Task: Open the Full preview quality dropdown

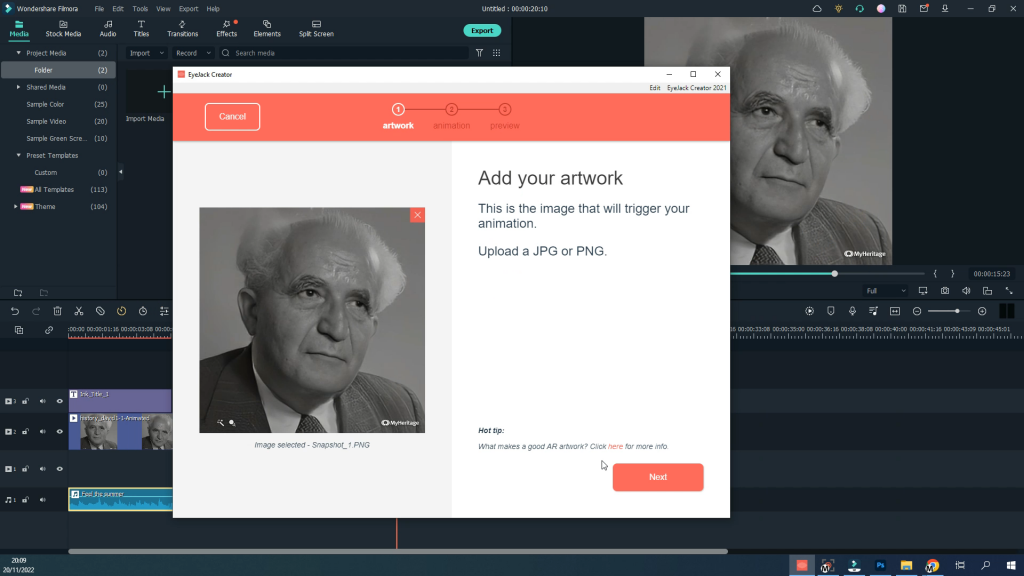Action: point(885,291)
